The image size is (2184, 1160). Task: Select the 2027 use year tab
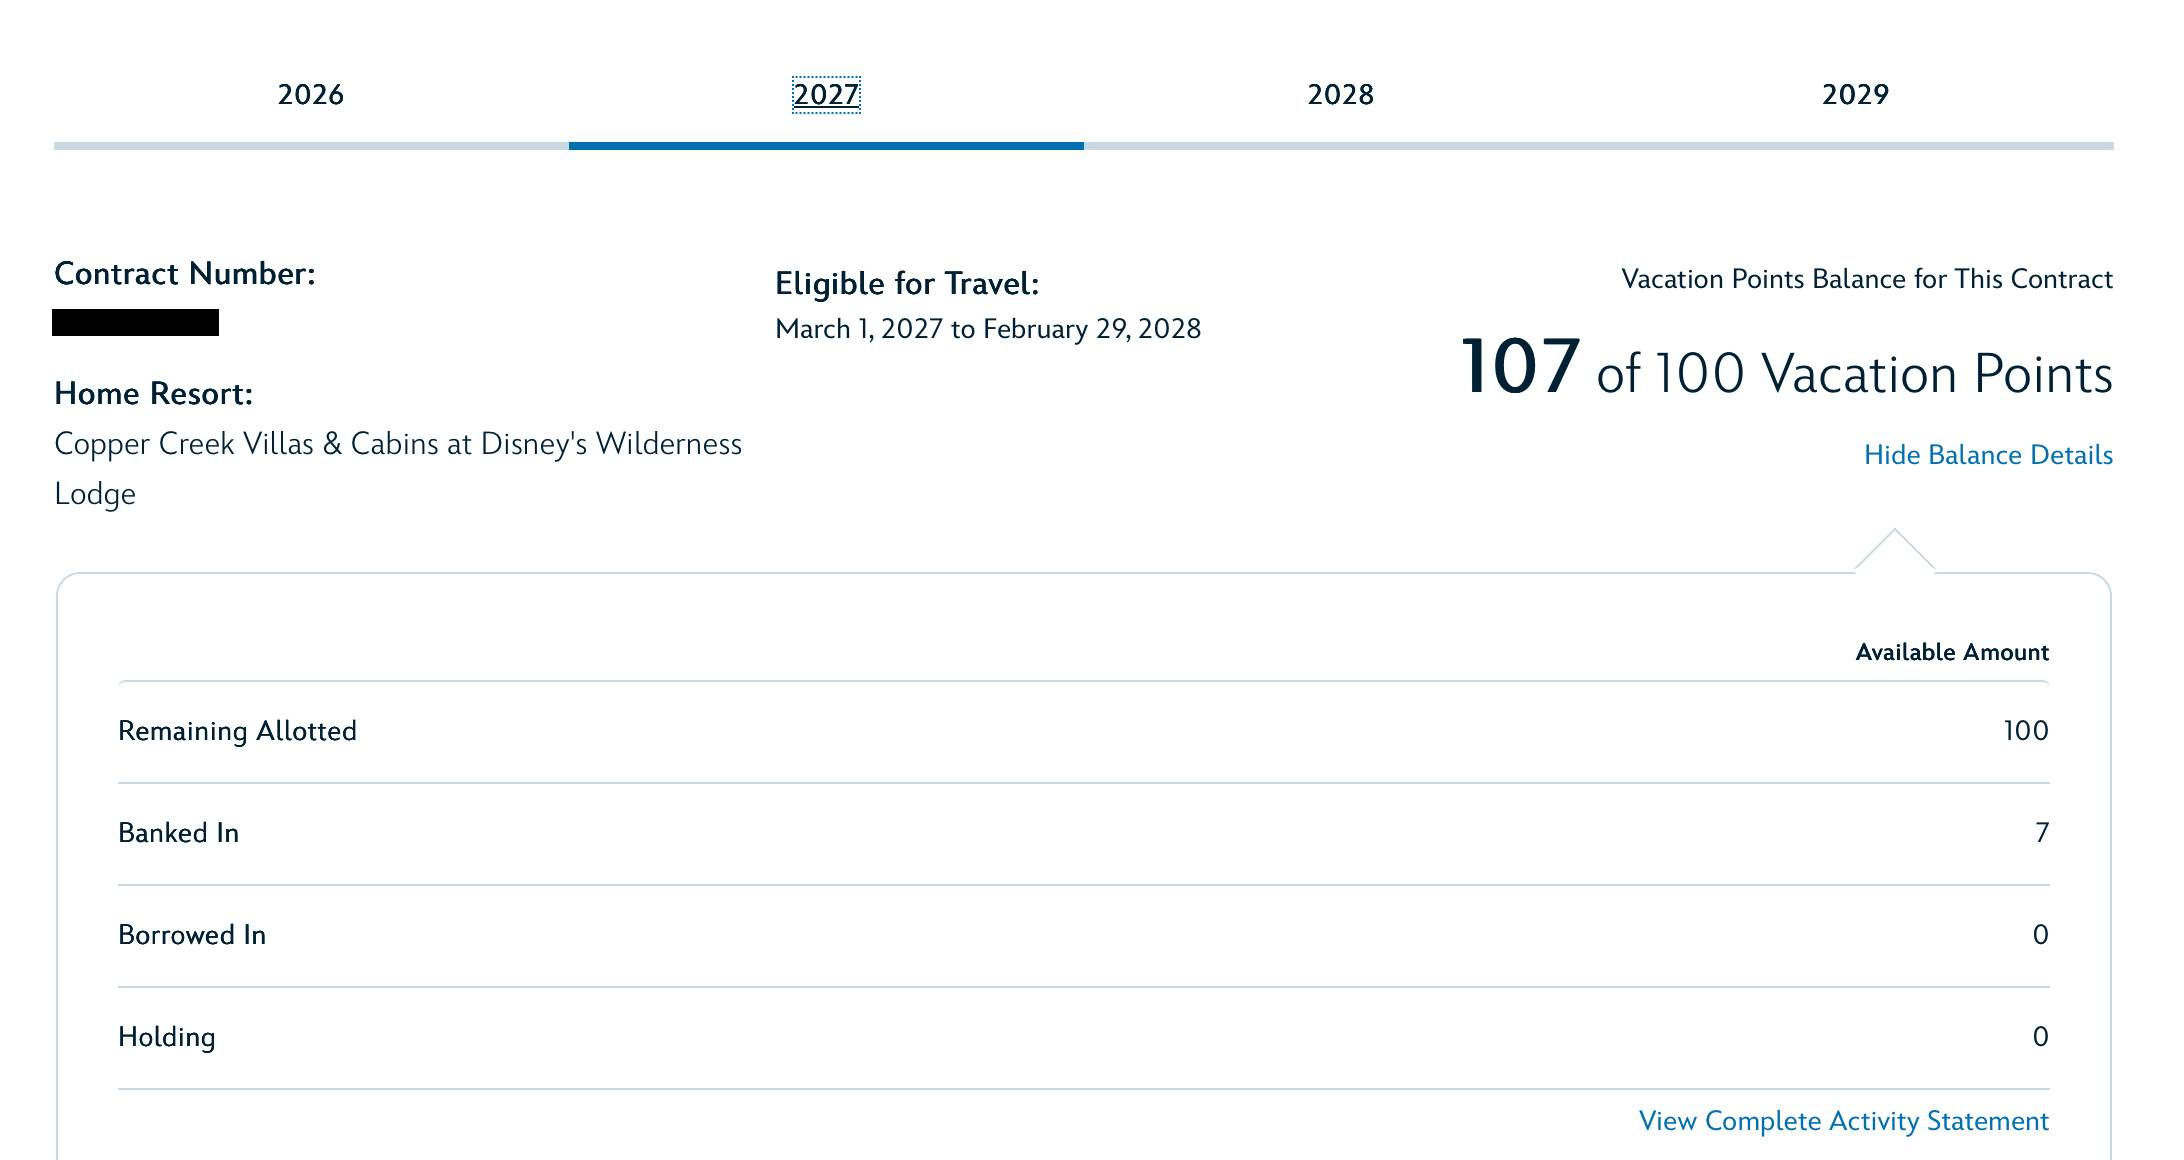(826, 95)
